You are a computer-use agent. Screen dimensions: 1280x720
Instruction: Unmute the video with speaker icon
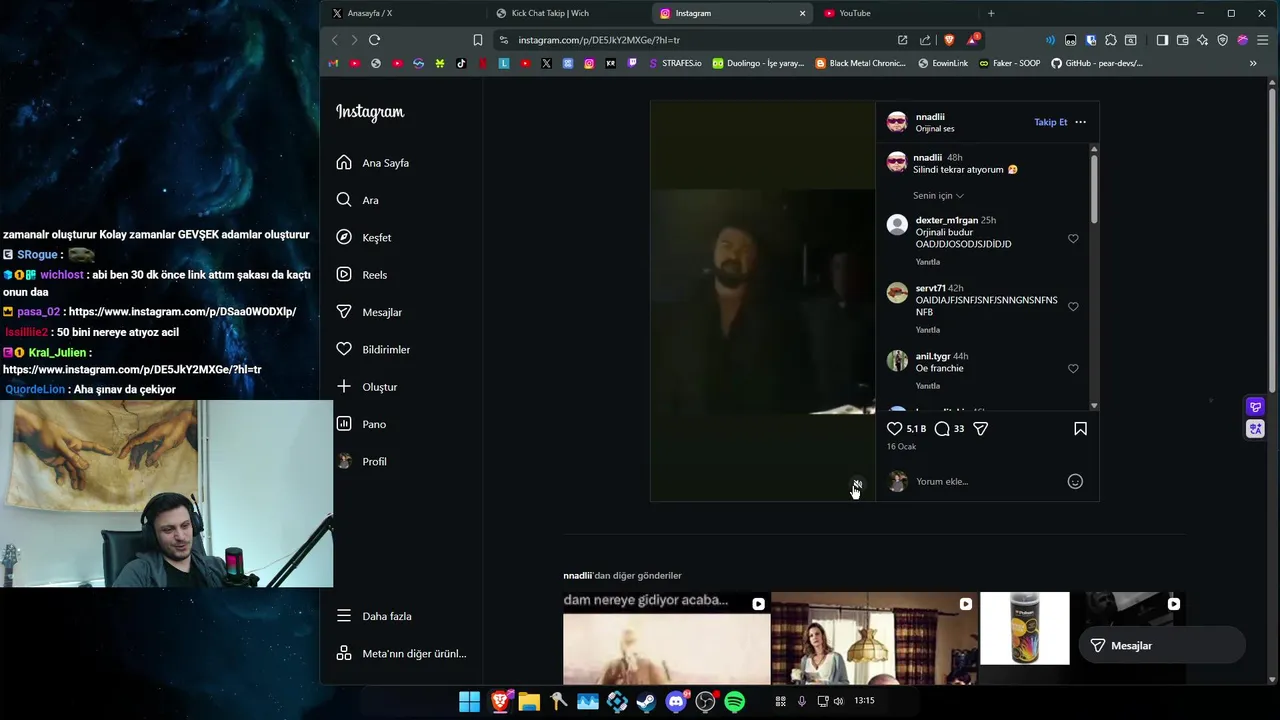(x=857, y=484)
